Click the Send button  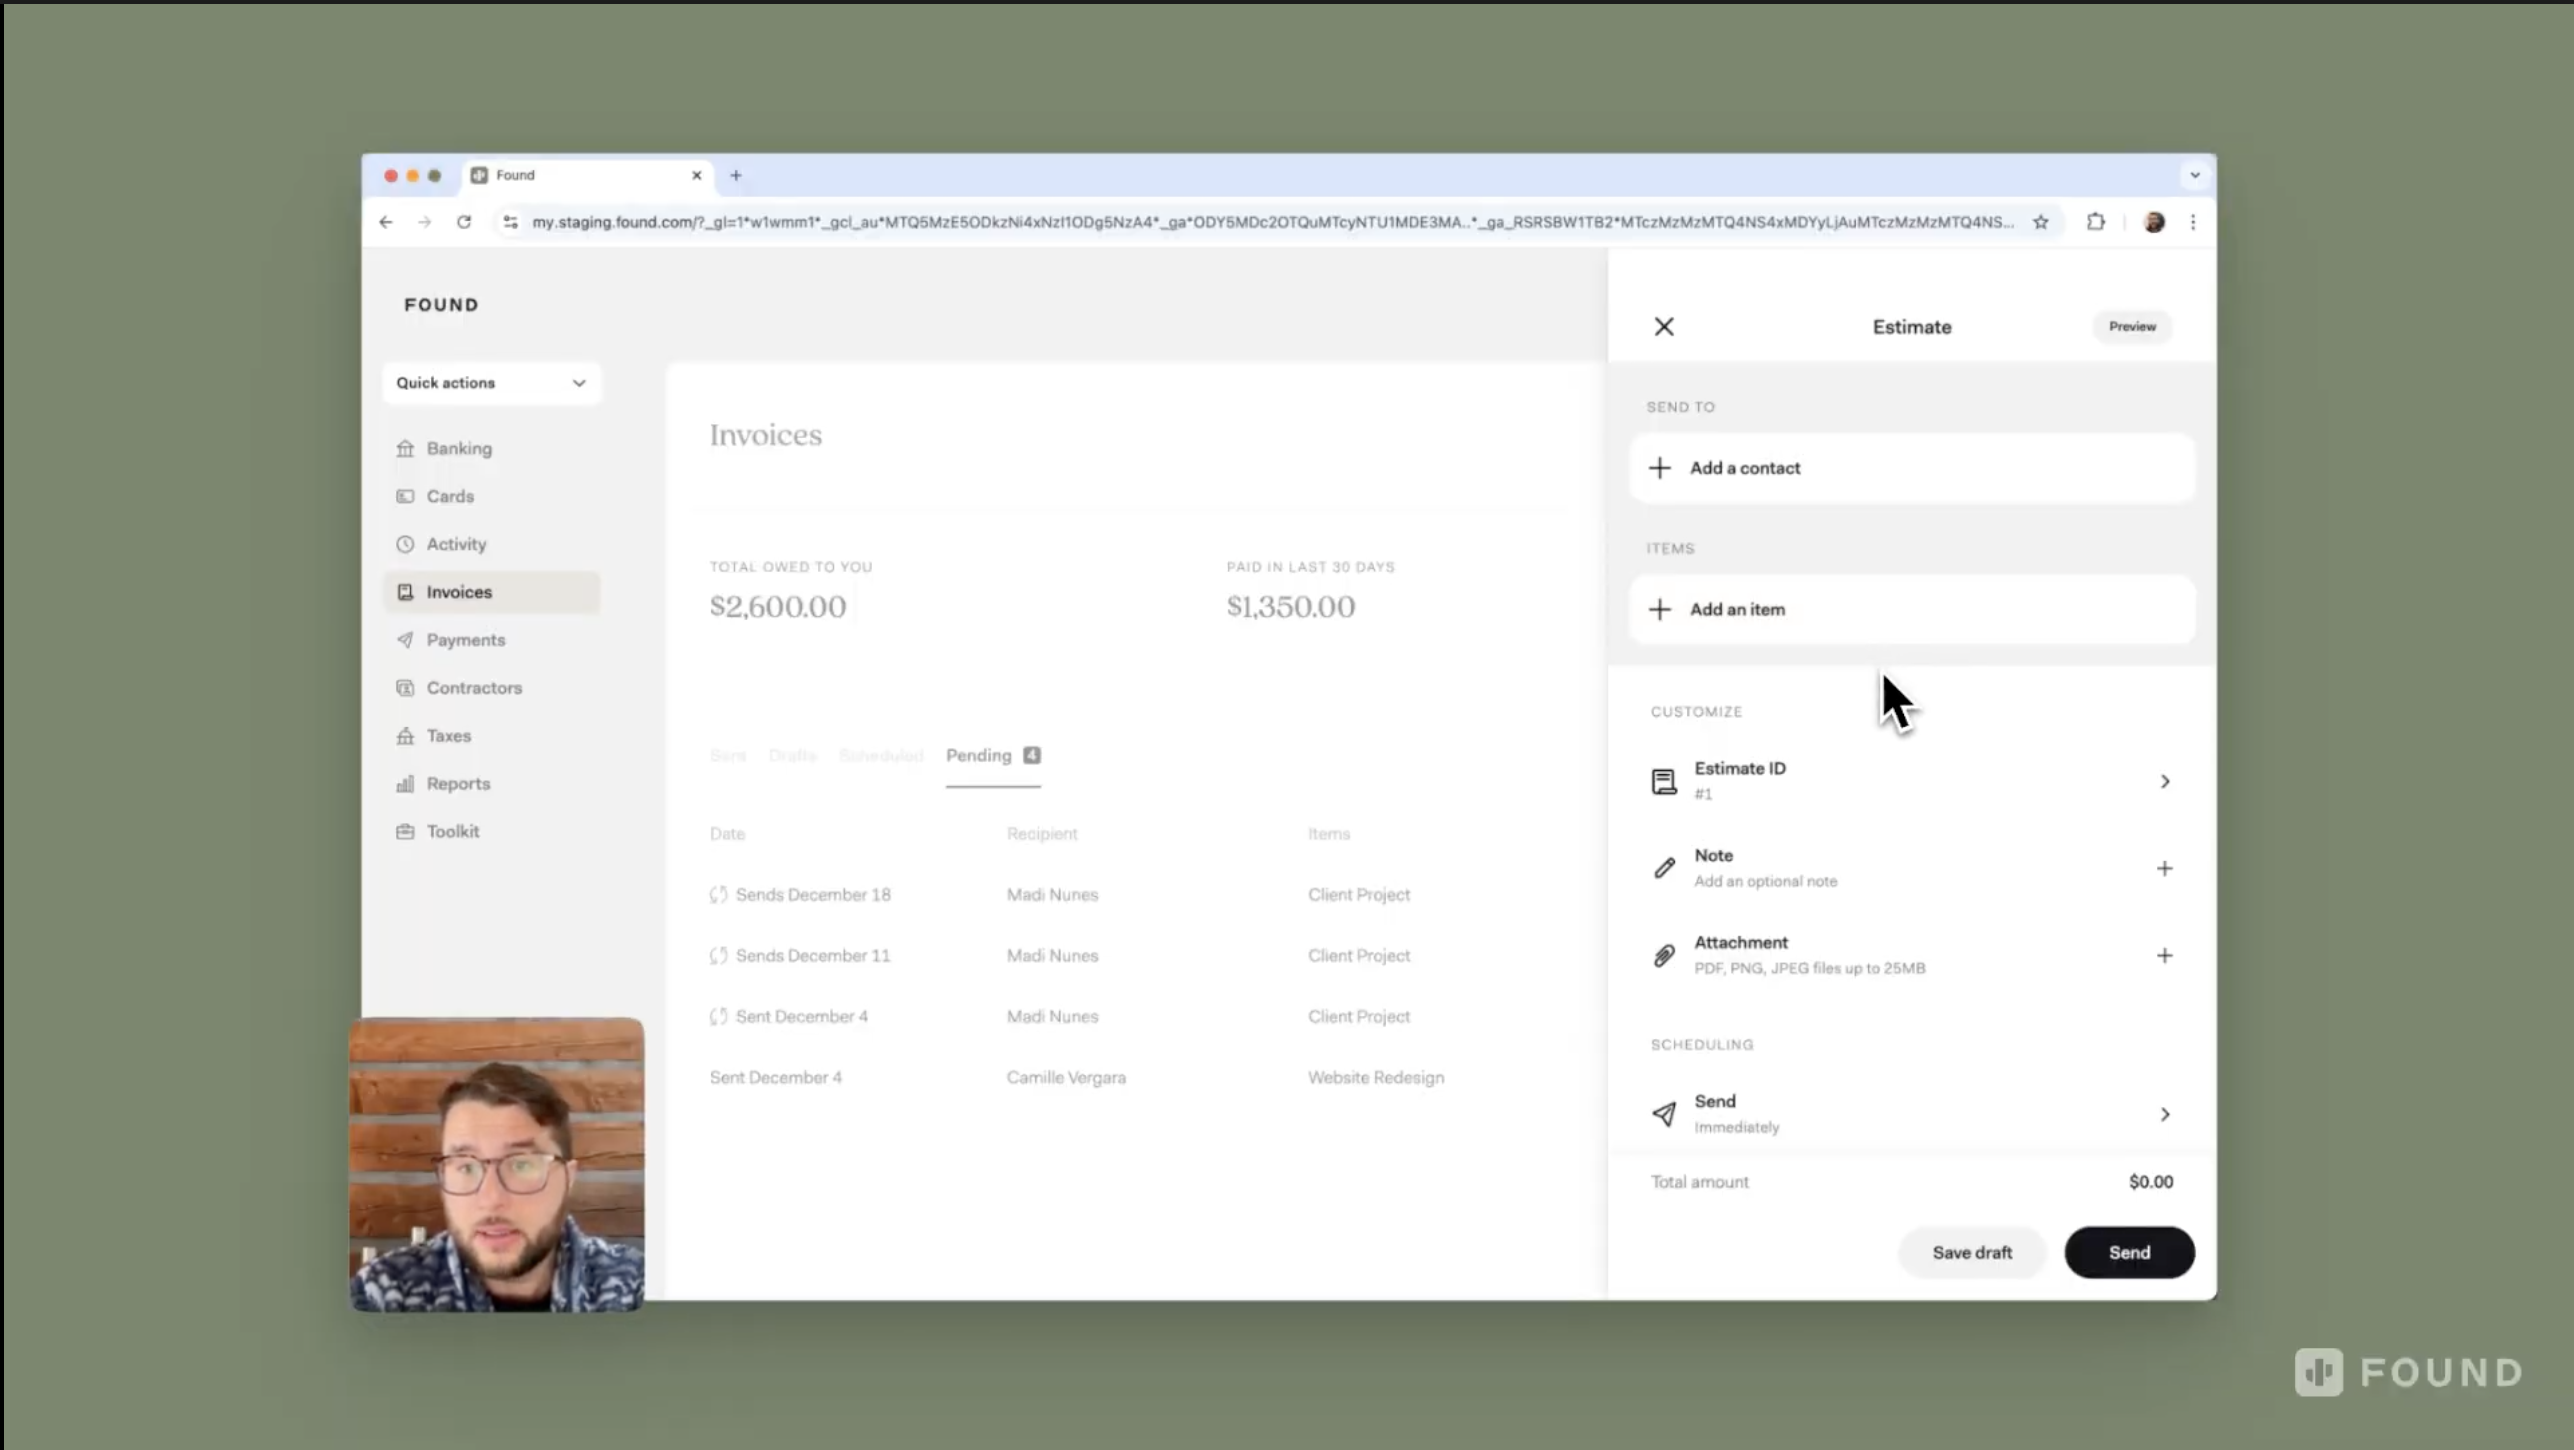(x=2128, y=1252)
